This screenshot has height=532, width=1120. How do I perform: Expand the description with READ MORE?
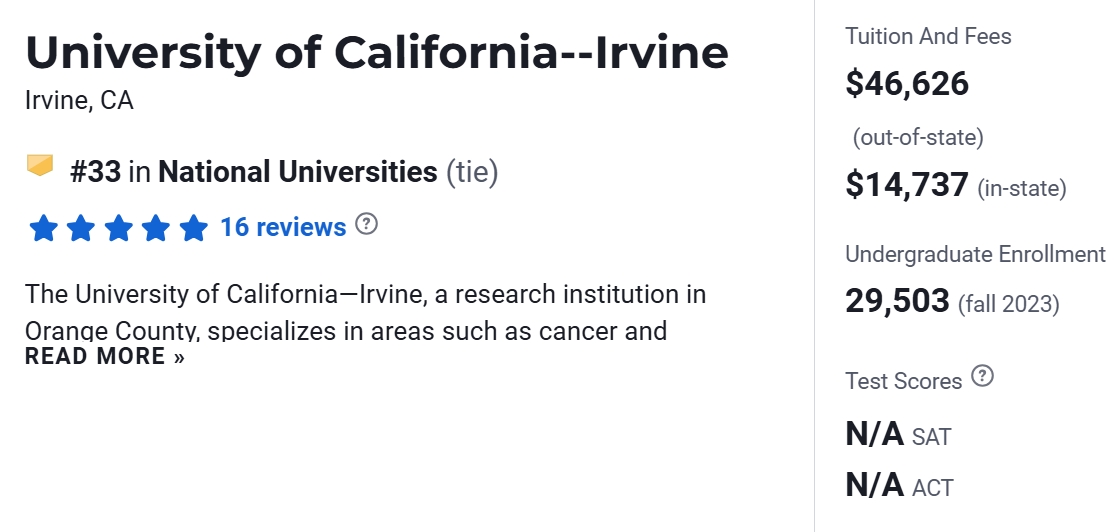coord(105,357)
